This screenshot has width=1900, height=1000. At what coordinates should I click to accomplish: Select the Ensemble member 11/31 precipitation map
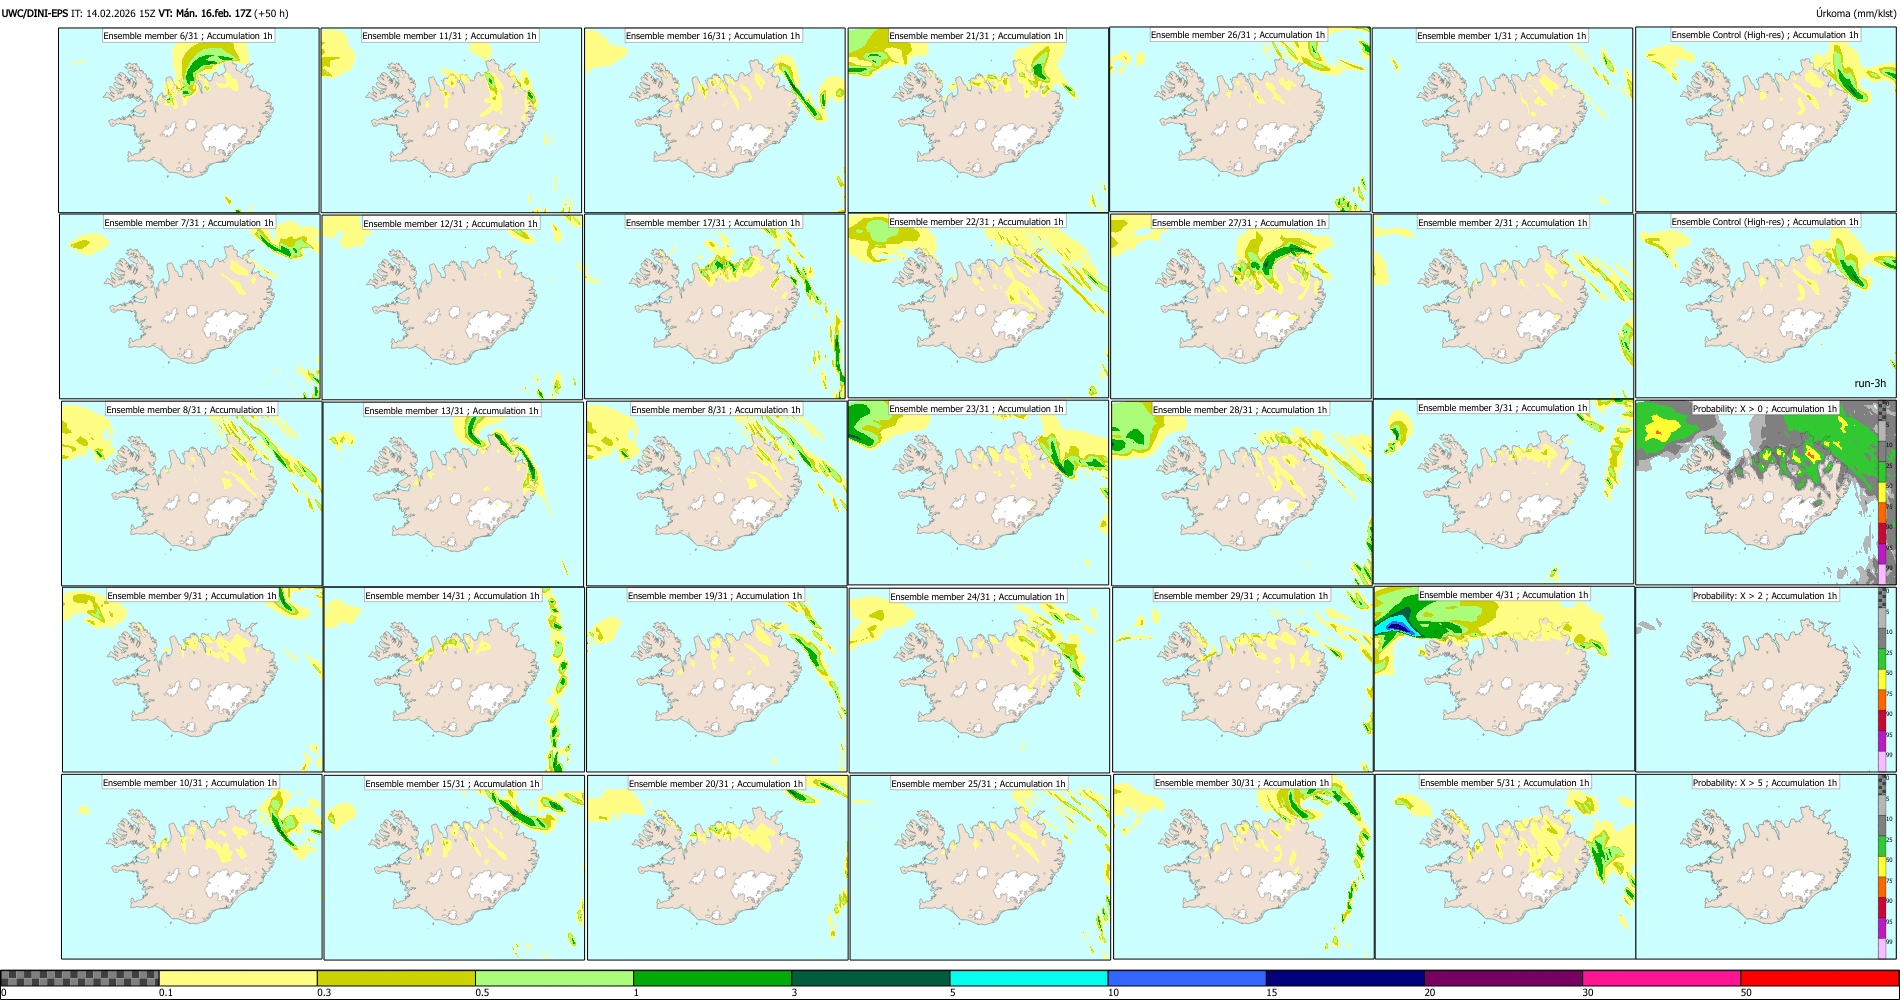point(451,120)
